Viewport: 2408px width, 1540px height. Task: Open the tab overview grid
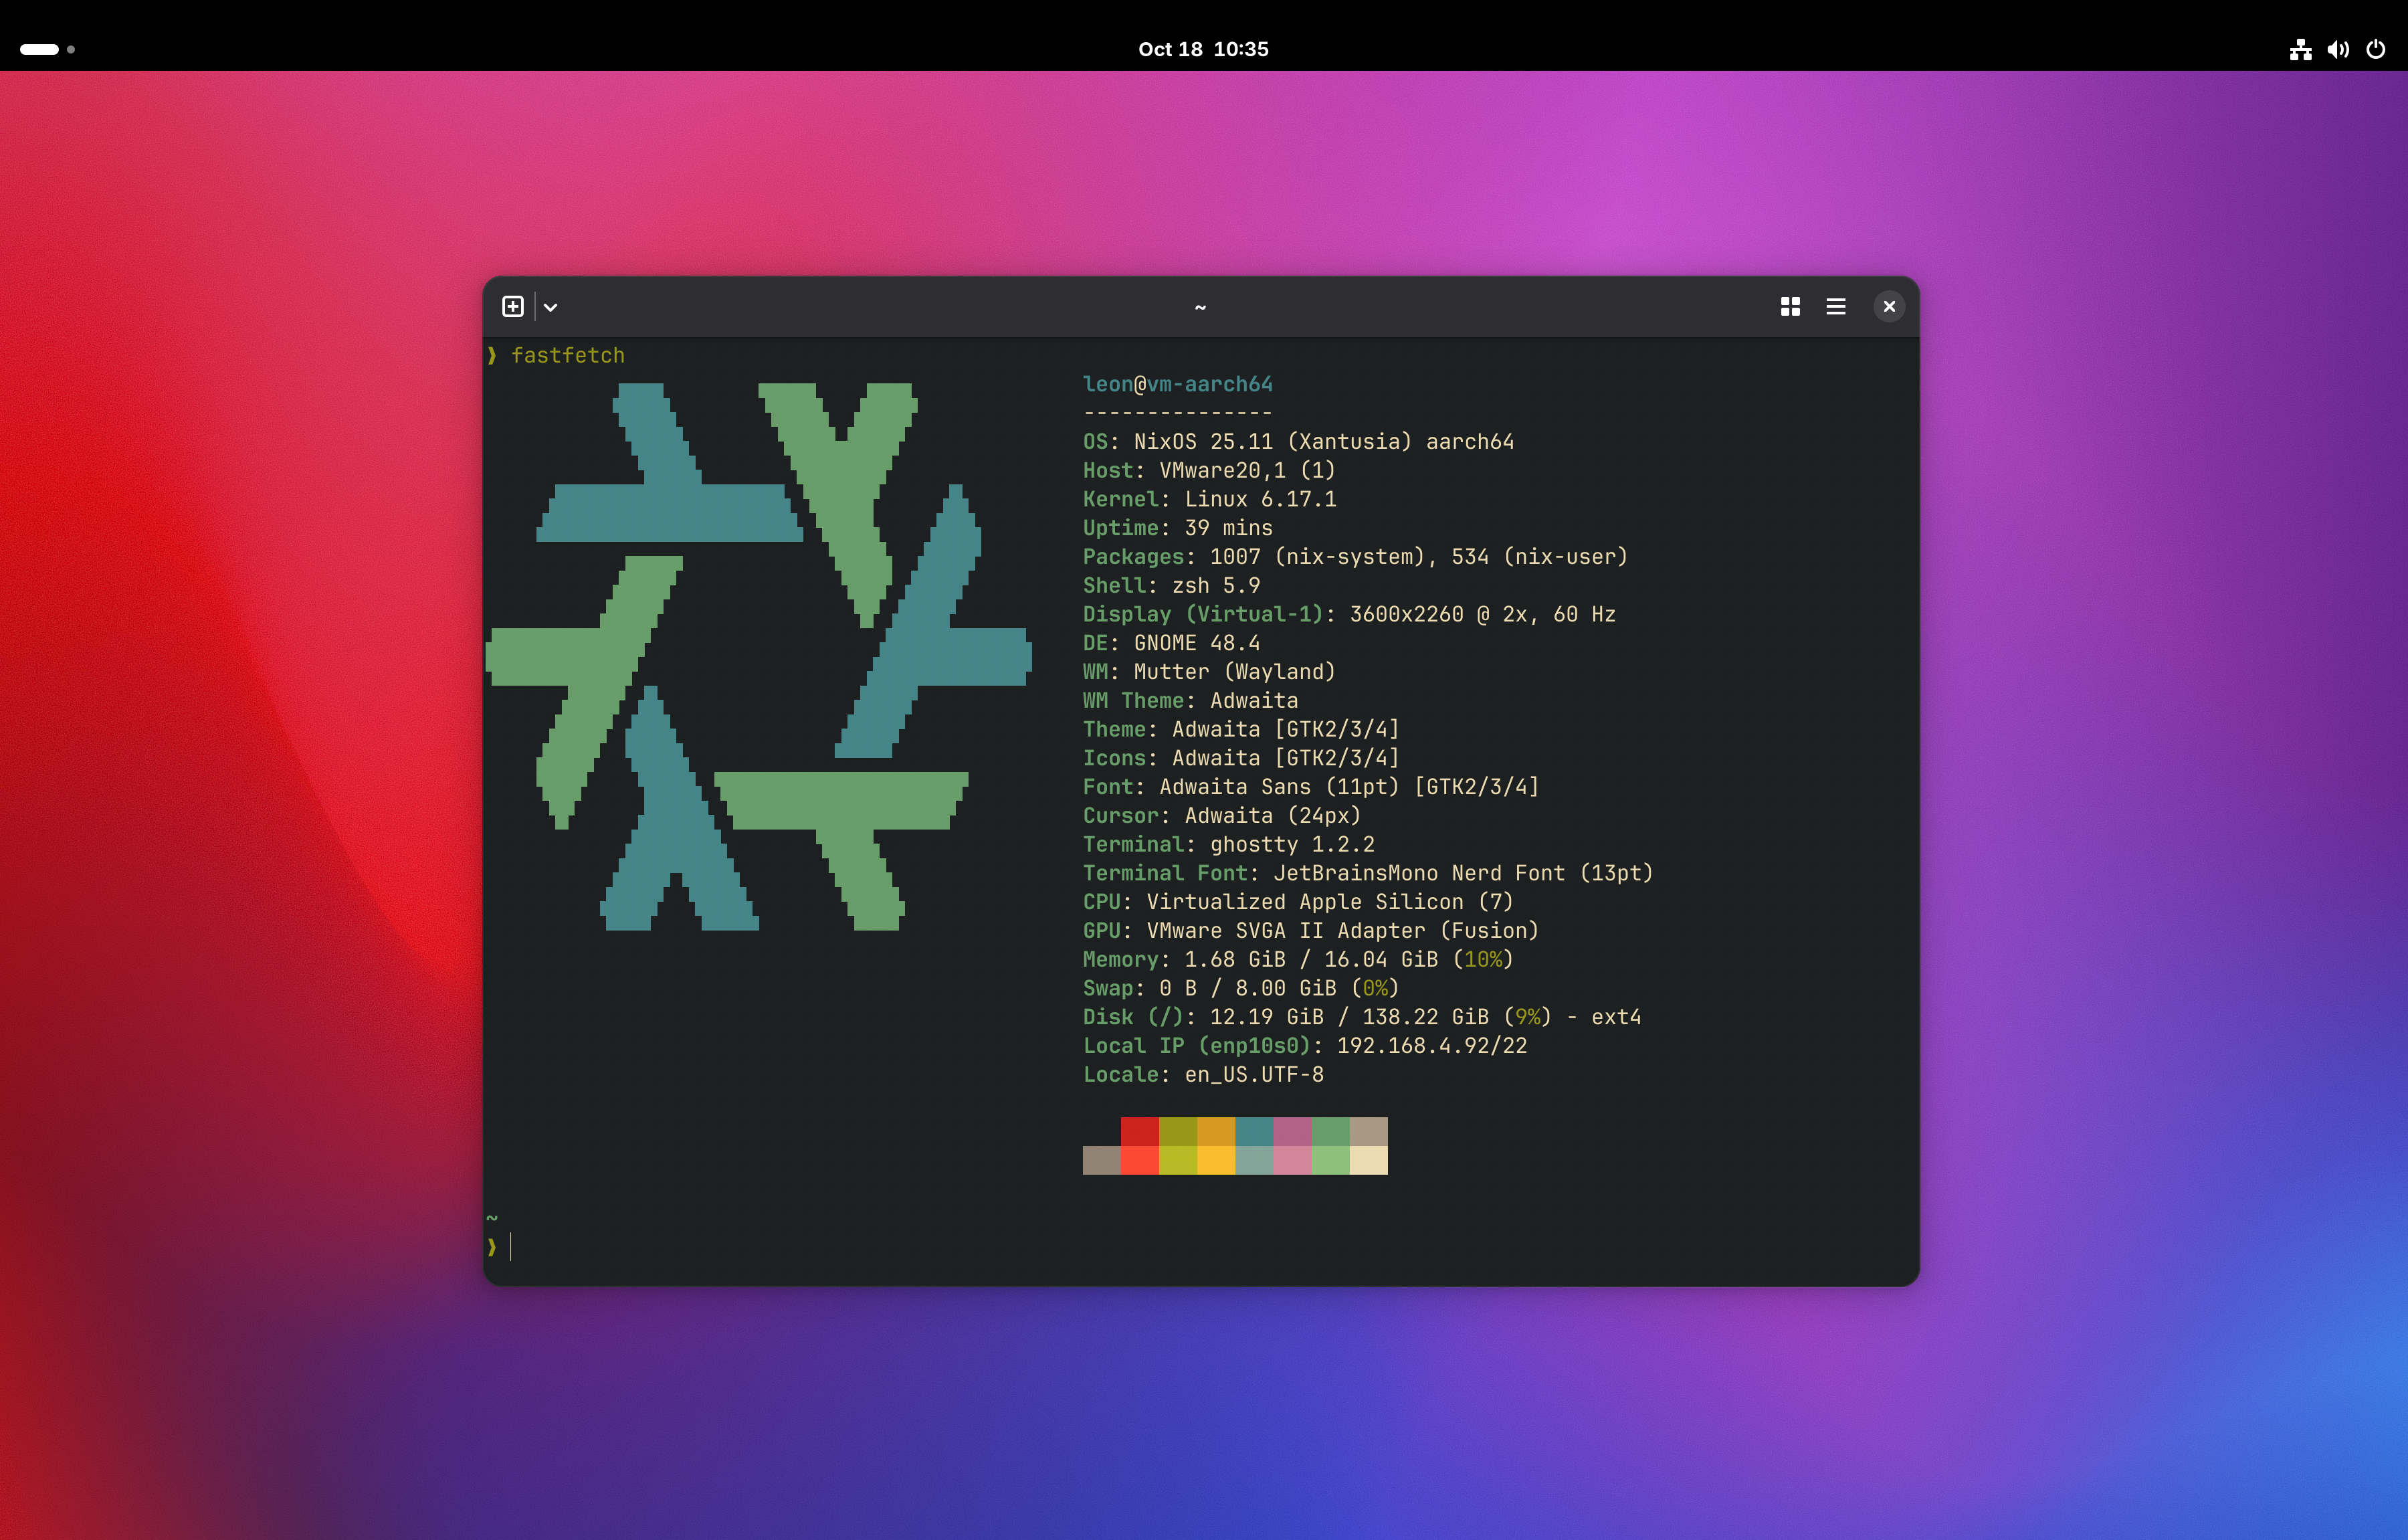click(x=1790, y=306)
